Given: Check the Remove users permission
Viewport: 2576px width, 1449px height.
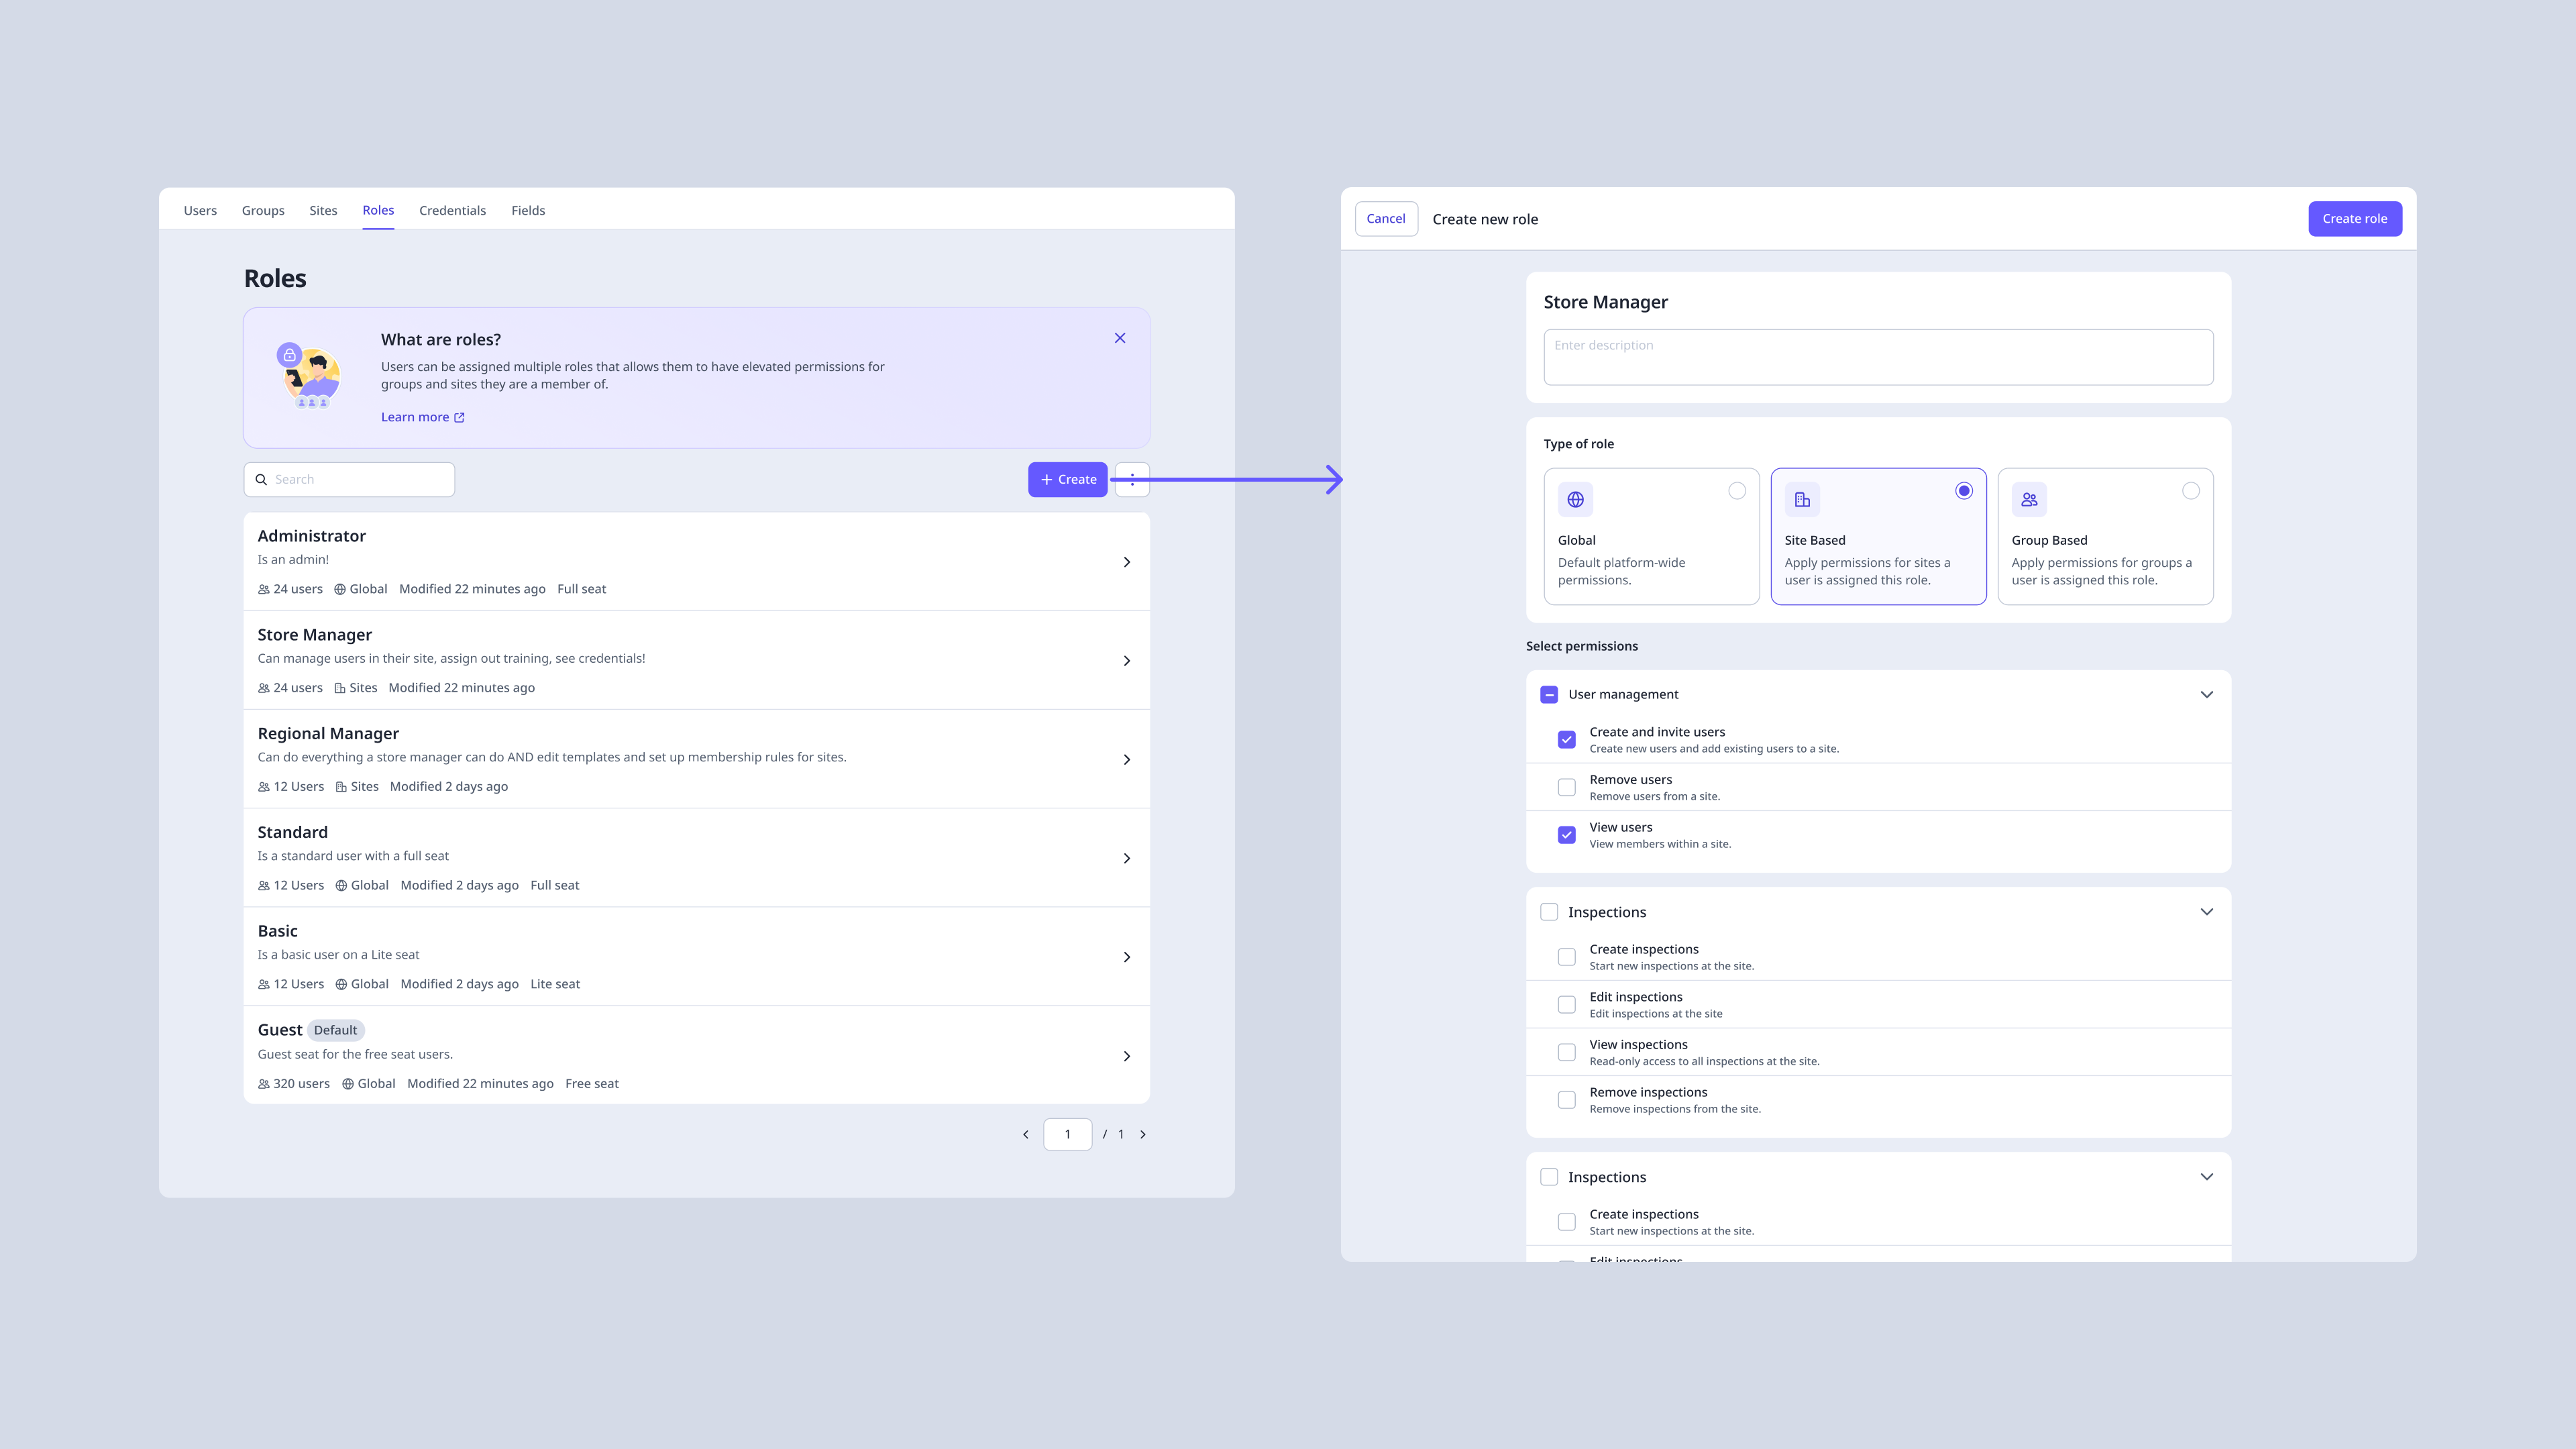Looking at the screenshot, I should [1567, 787].
